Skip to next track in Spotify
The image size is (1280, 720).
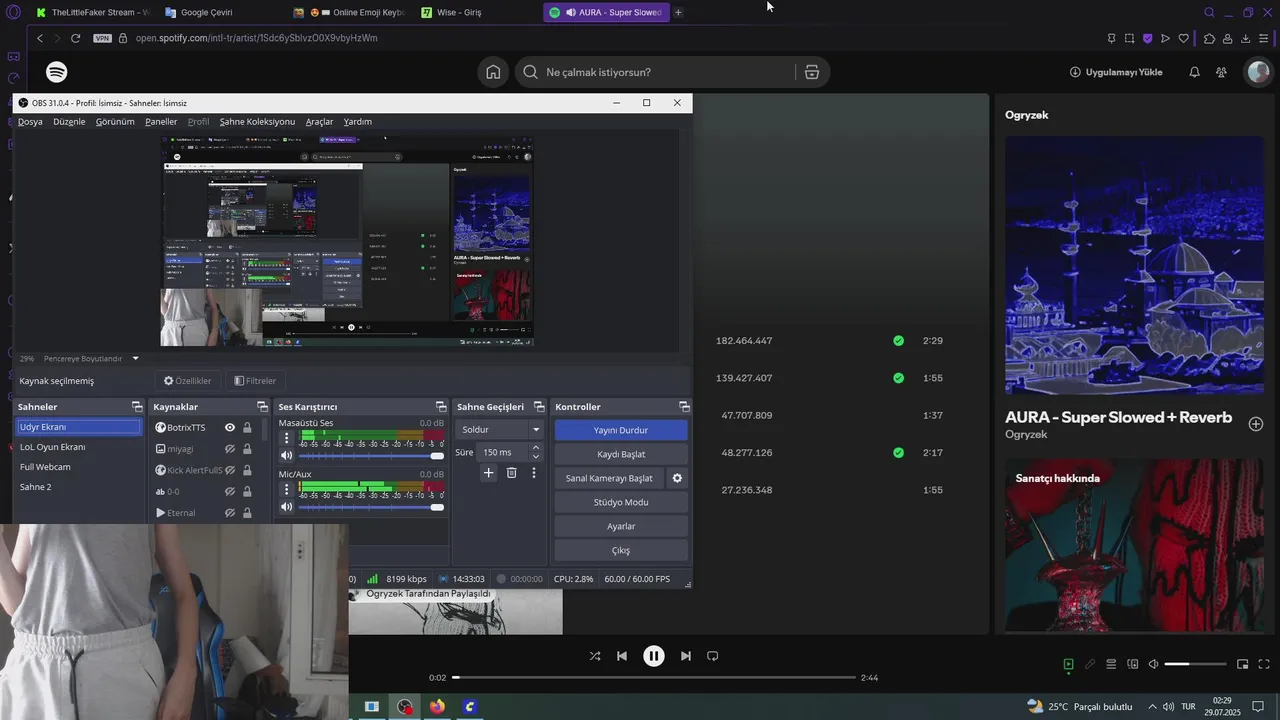coord(685,656)
